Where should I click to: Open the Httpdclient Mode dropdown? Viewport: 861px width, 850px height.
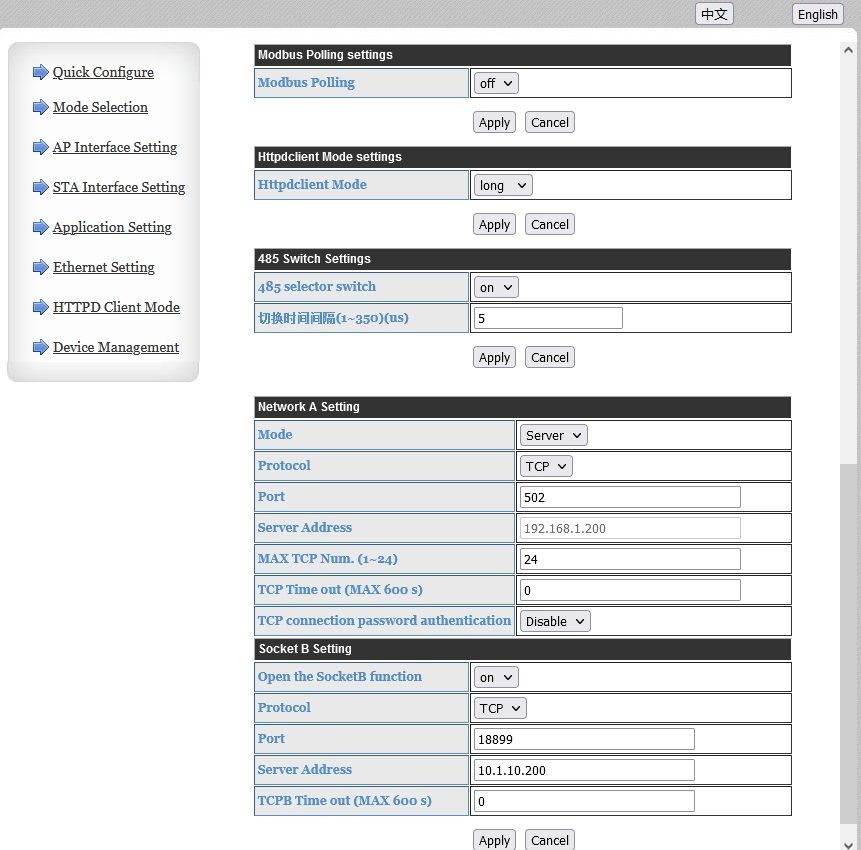point(502,186)
